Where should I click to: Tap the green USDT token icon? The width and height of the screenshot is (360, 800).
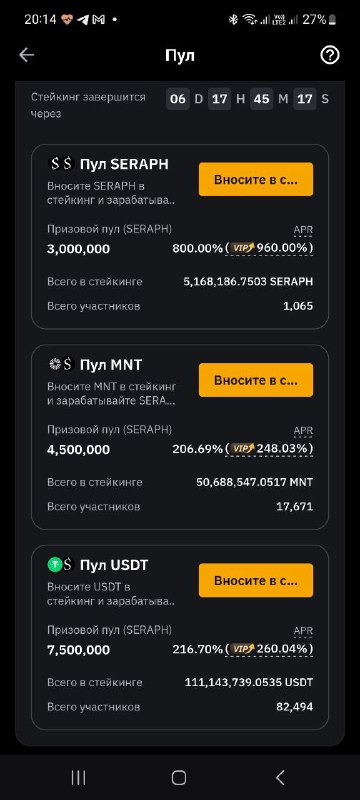pyautogui.click(x=55, y=565)
